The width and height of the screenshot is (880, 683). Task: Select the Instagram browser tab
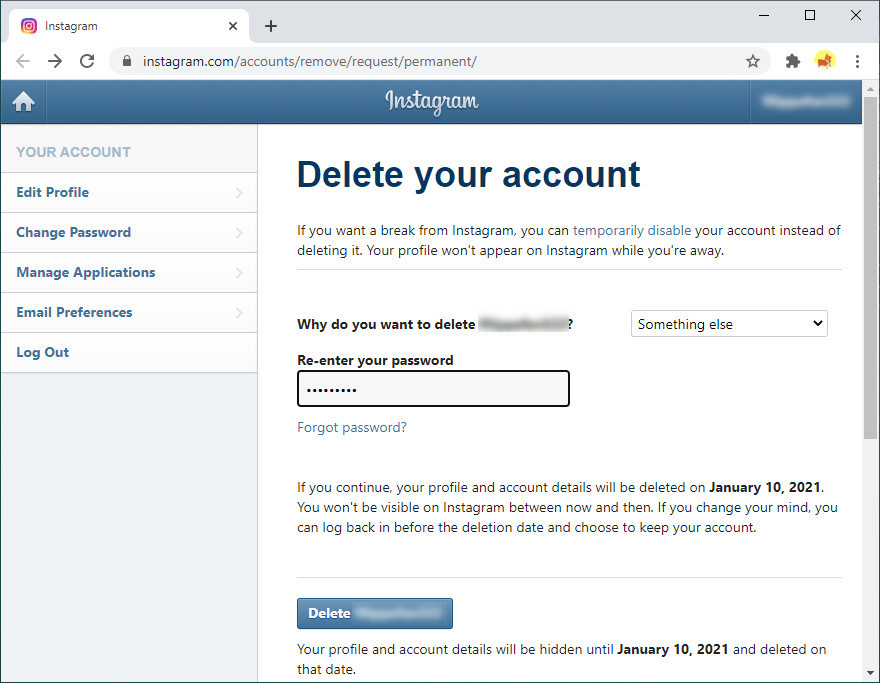pyautogui.click(x=129, y=26)
